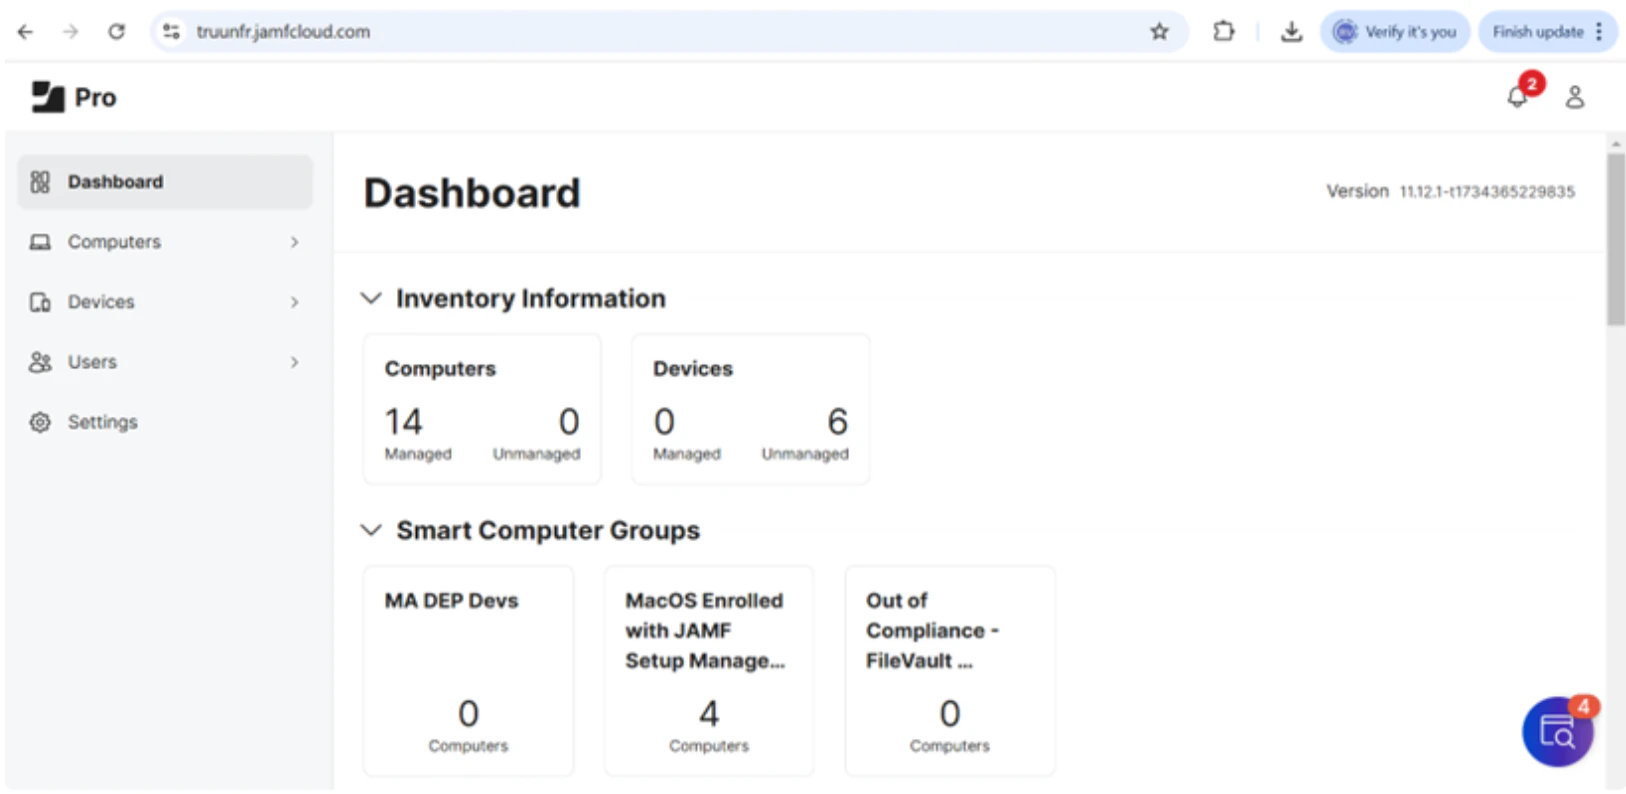
Task: Collapse the Smart Computer Groups section
Action: [371, 530]
